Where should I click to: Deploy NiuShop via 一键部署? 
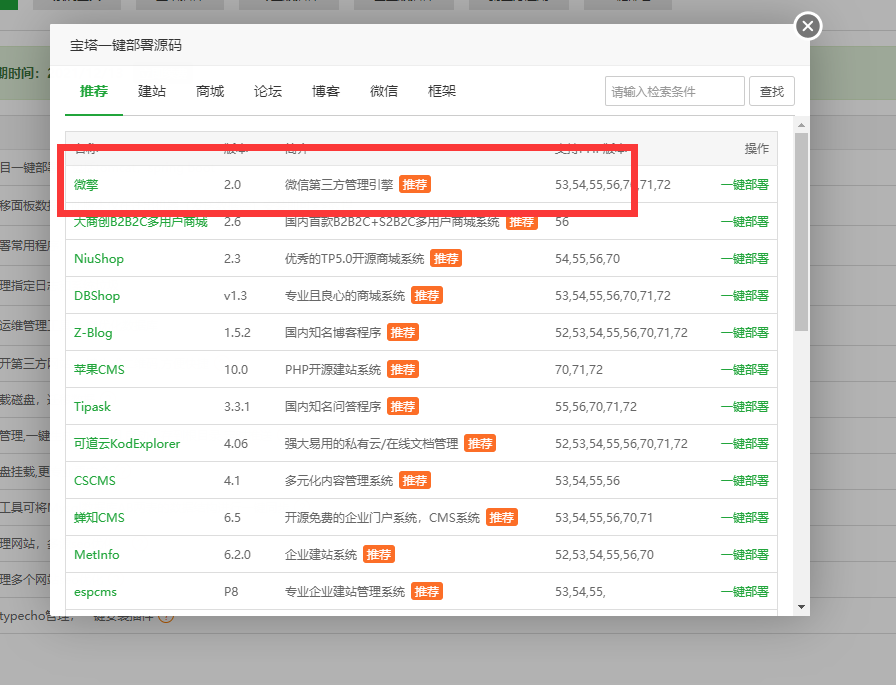745,259
